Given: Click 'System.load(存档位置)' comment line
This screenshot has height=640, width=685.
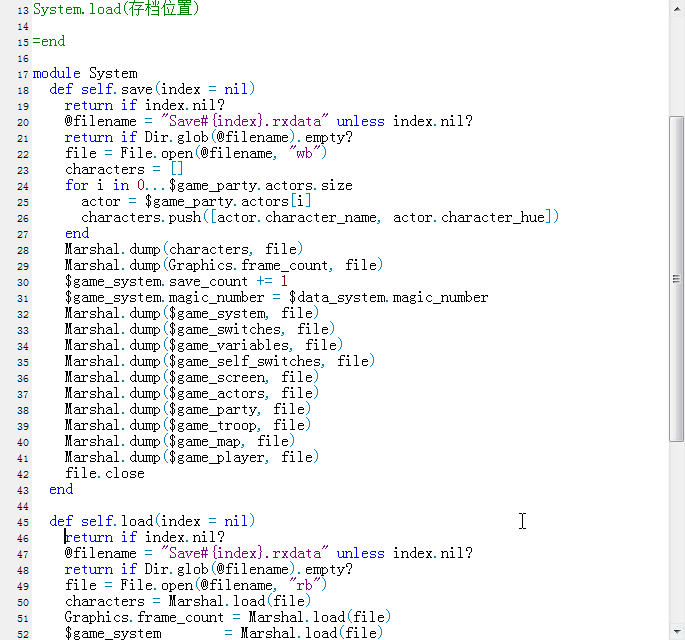Looking at the screenshot, I should click(116, 9).
